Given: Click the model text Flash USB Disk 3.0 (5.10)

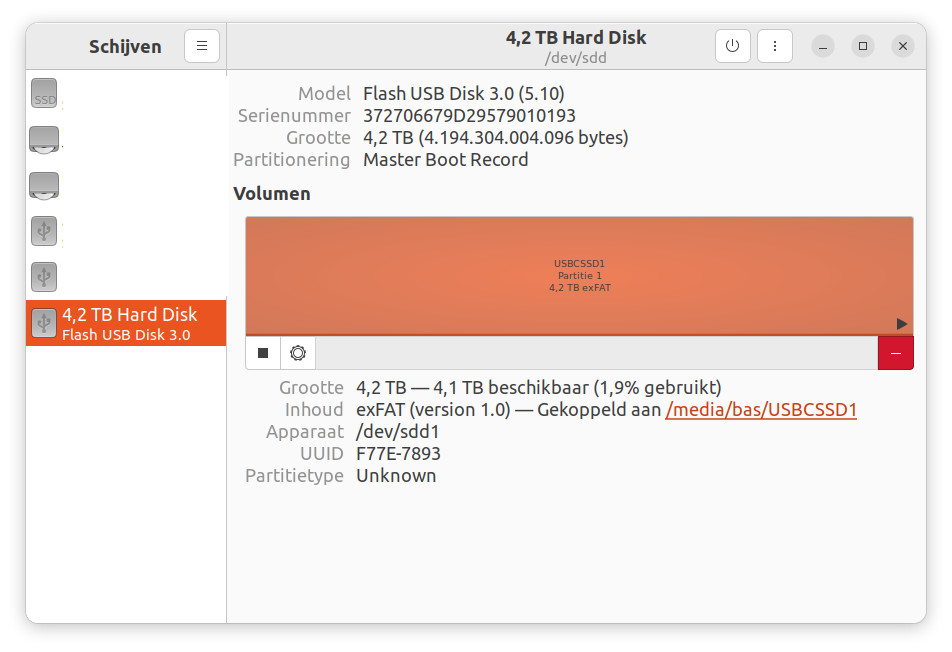Looking at the screenshot, I should [464, 93].
